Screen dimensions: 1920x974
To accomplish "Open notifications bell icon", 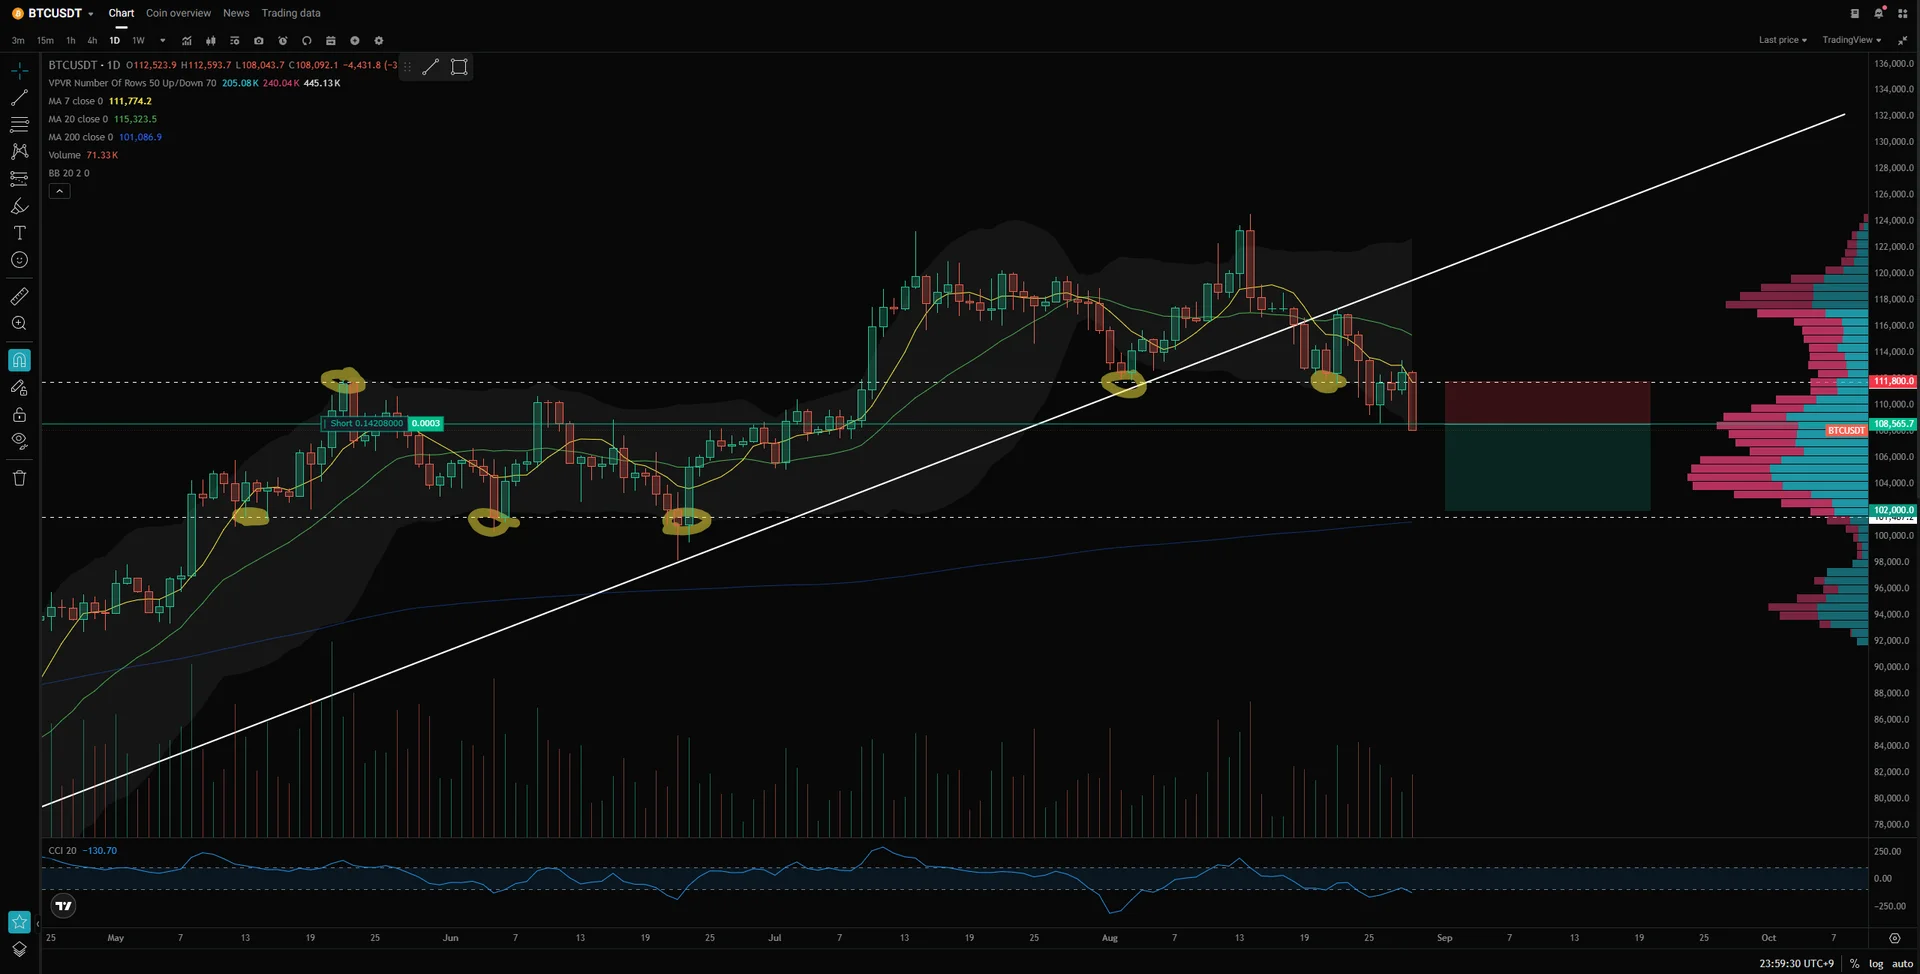I will (x=1878, y=13).
